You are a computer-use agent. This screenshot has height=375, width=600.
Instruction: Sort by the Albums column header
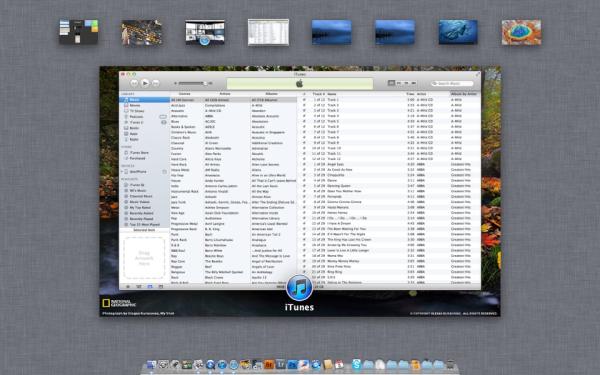point(272,94)
